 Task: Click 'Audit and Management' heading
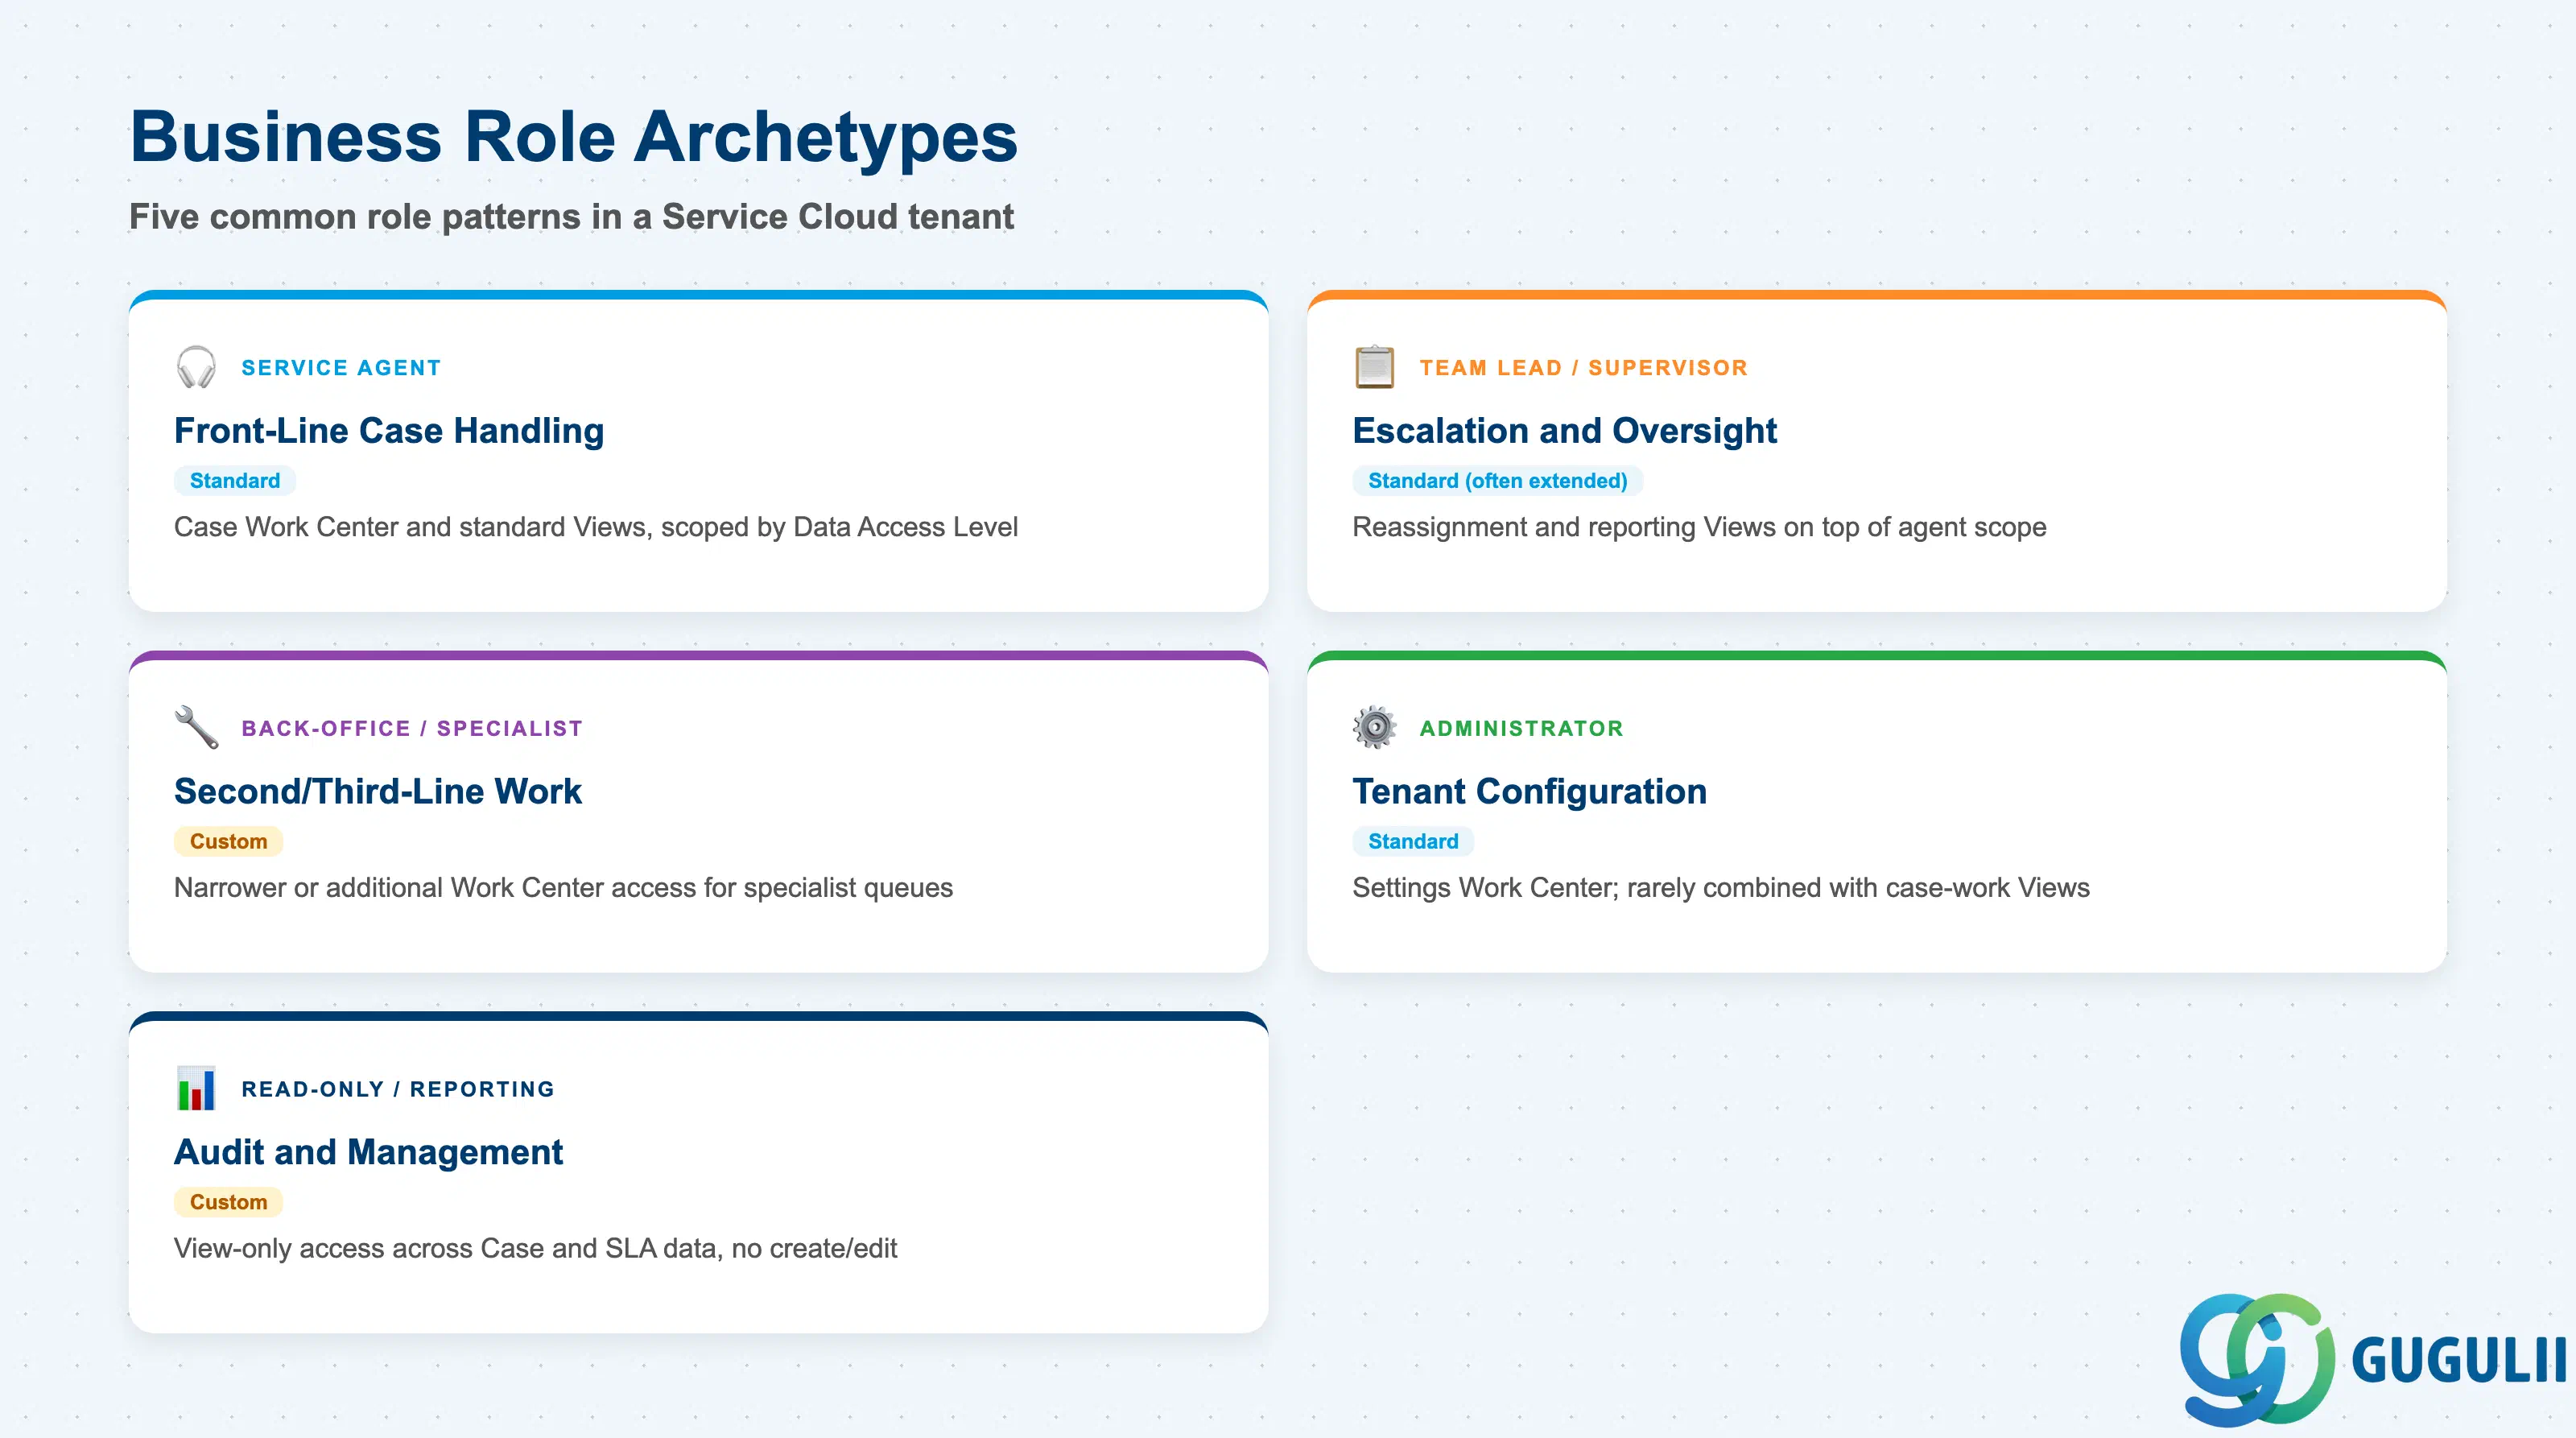369,1152
